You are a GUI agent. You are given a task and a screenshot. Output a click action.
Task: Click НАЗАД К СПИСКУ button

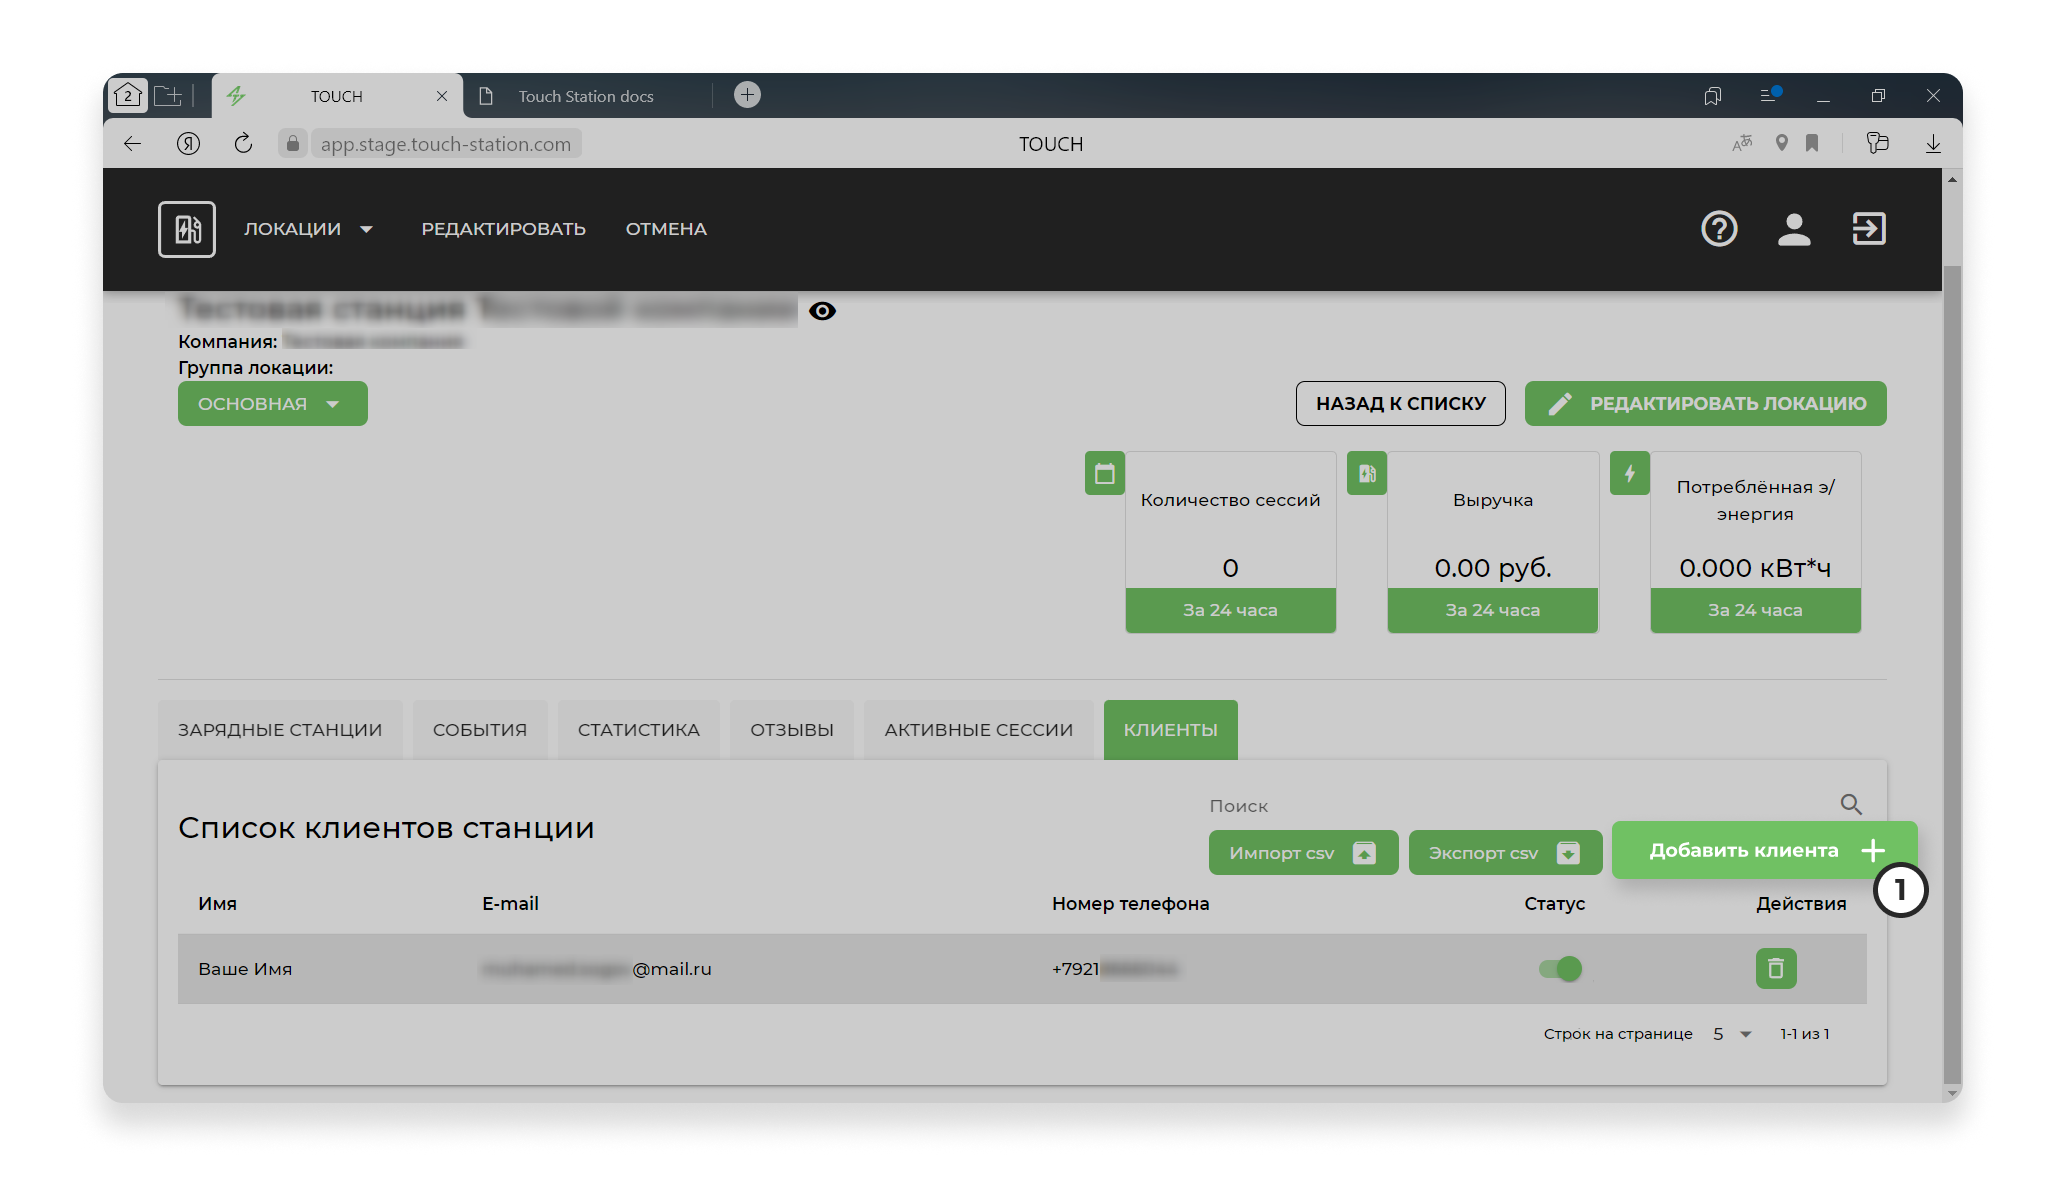pos(1400,403)
